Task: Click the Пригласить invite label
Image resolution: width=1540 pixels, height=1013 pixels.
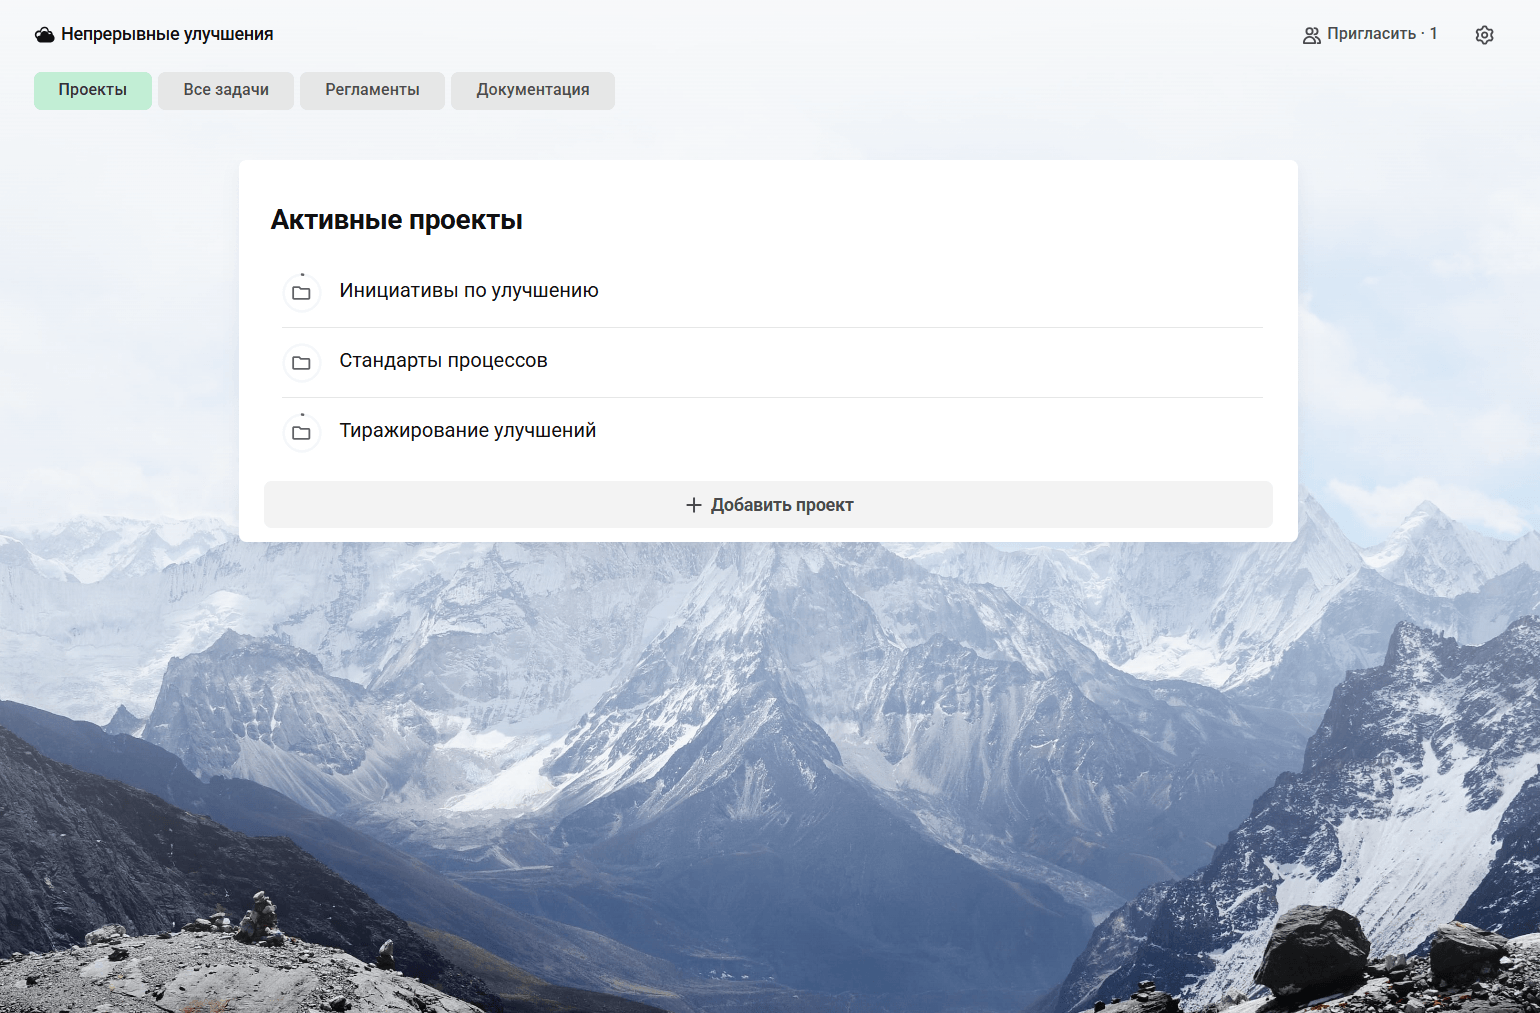Action: [1371, 34]
